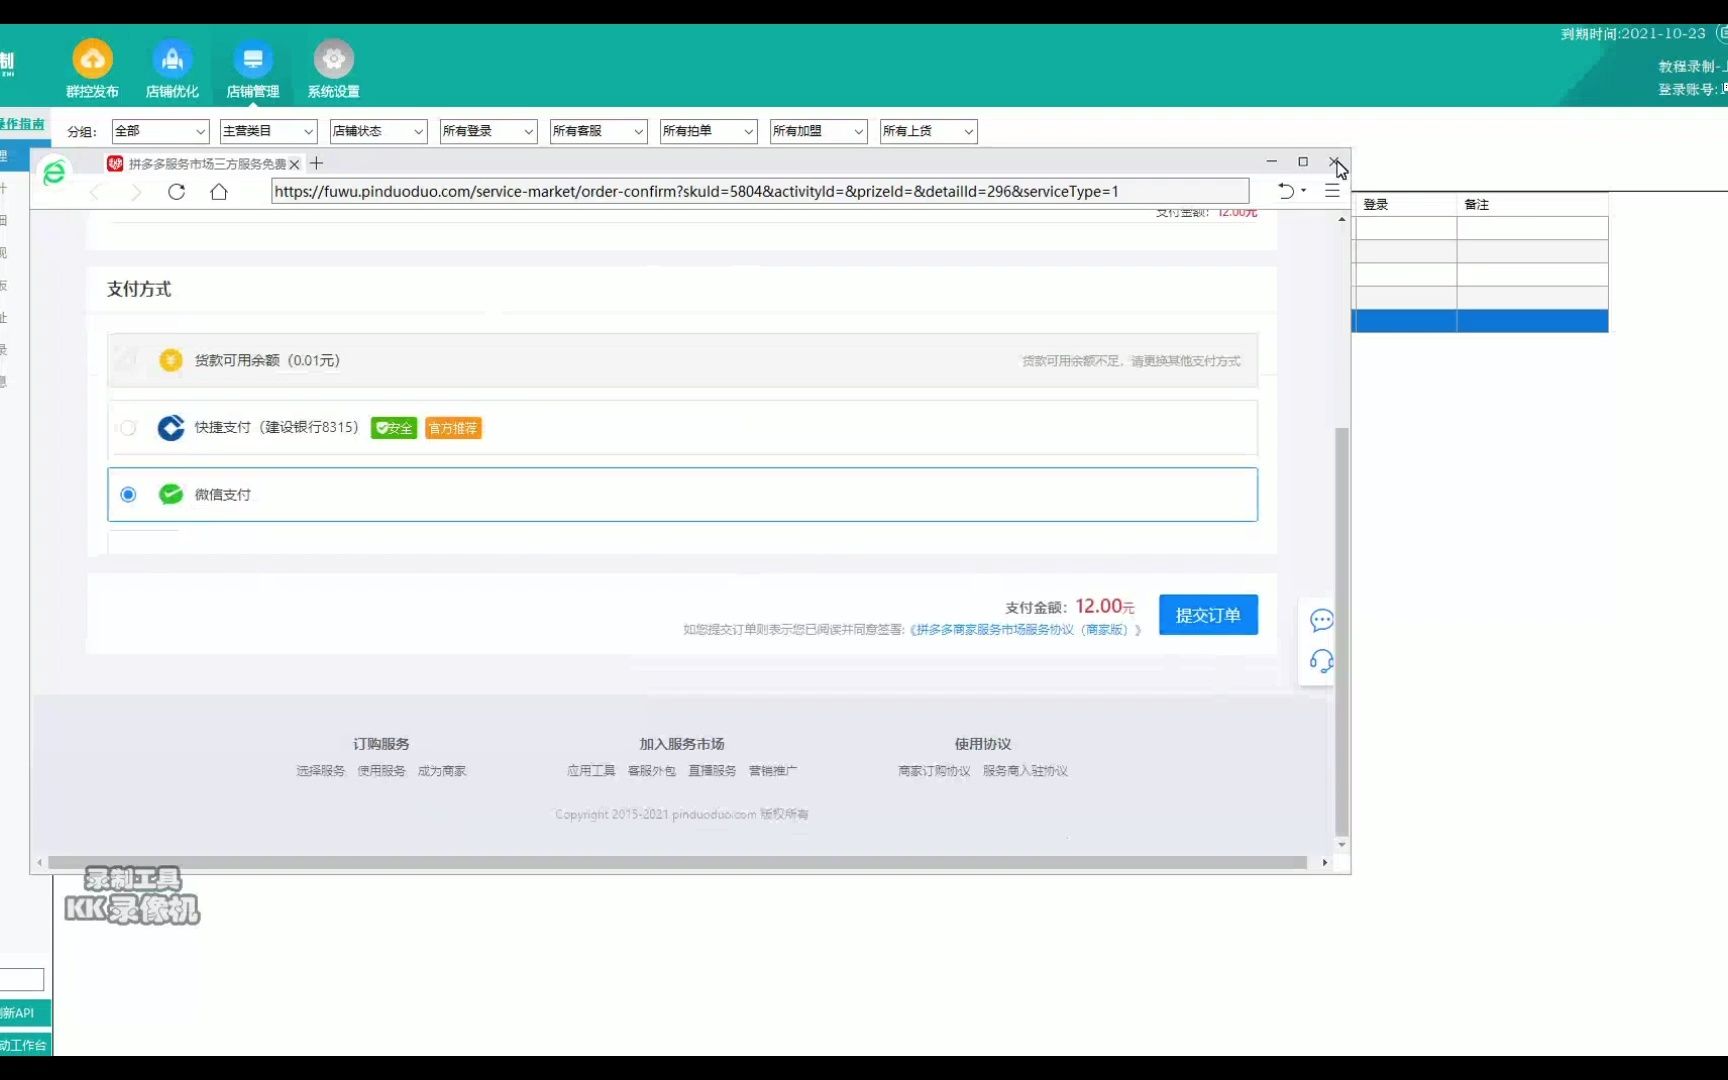Select the highlighted blue table row

(1480, 321)
